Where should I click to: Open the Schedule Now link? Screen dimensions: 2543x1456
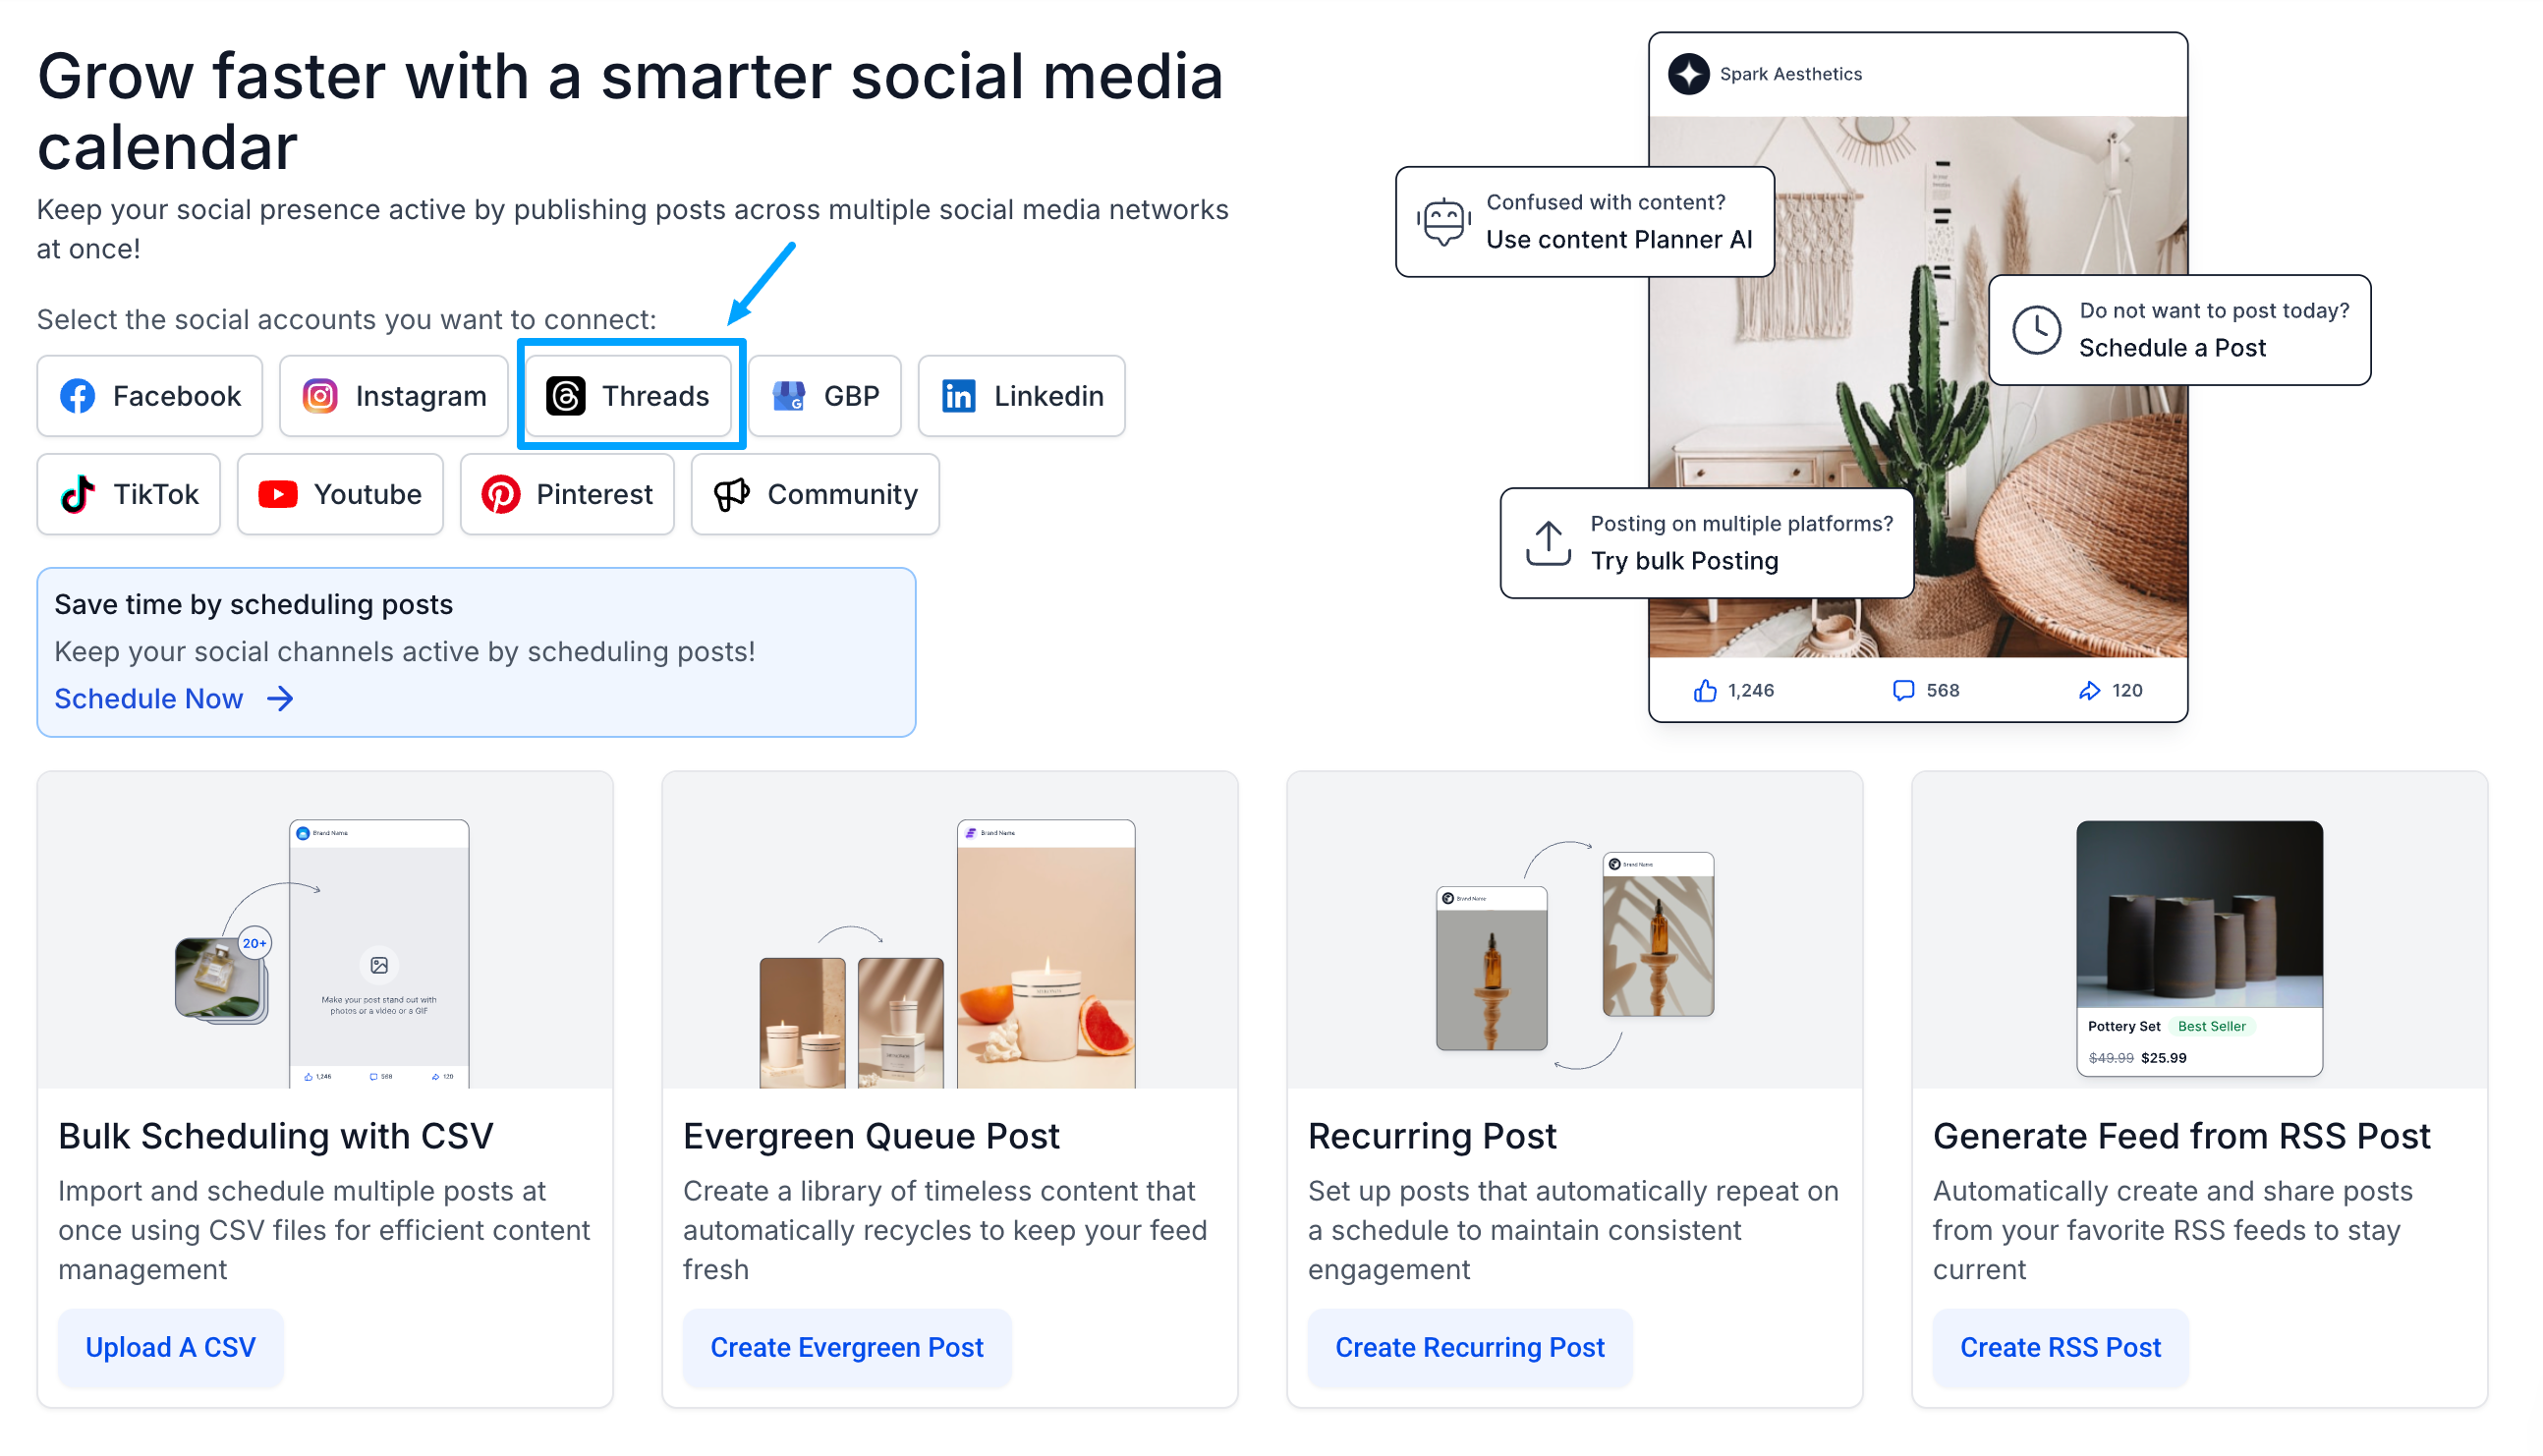pos(150,698)
